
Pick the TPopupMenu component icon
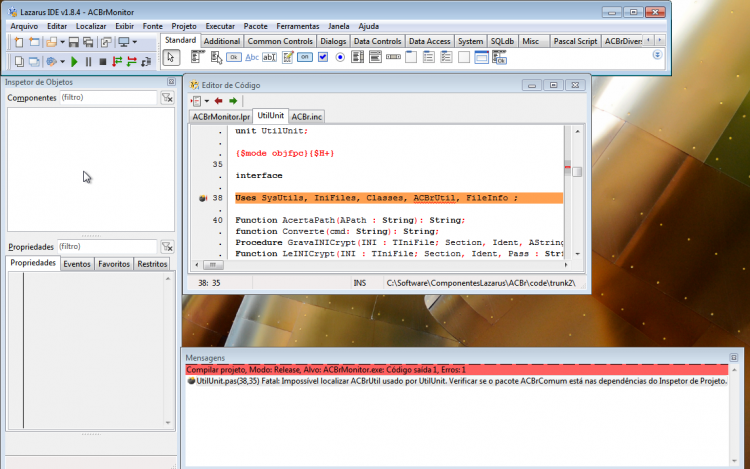tap(216, 57)
